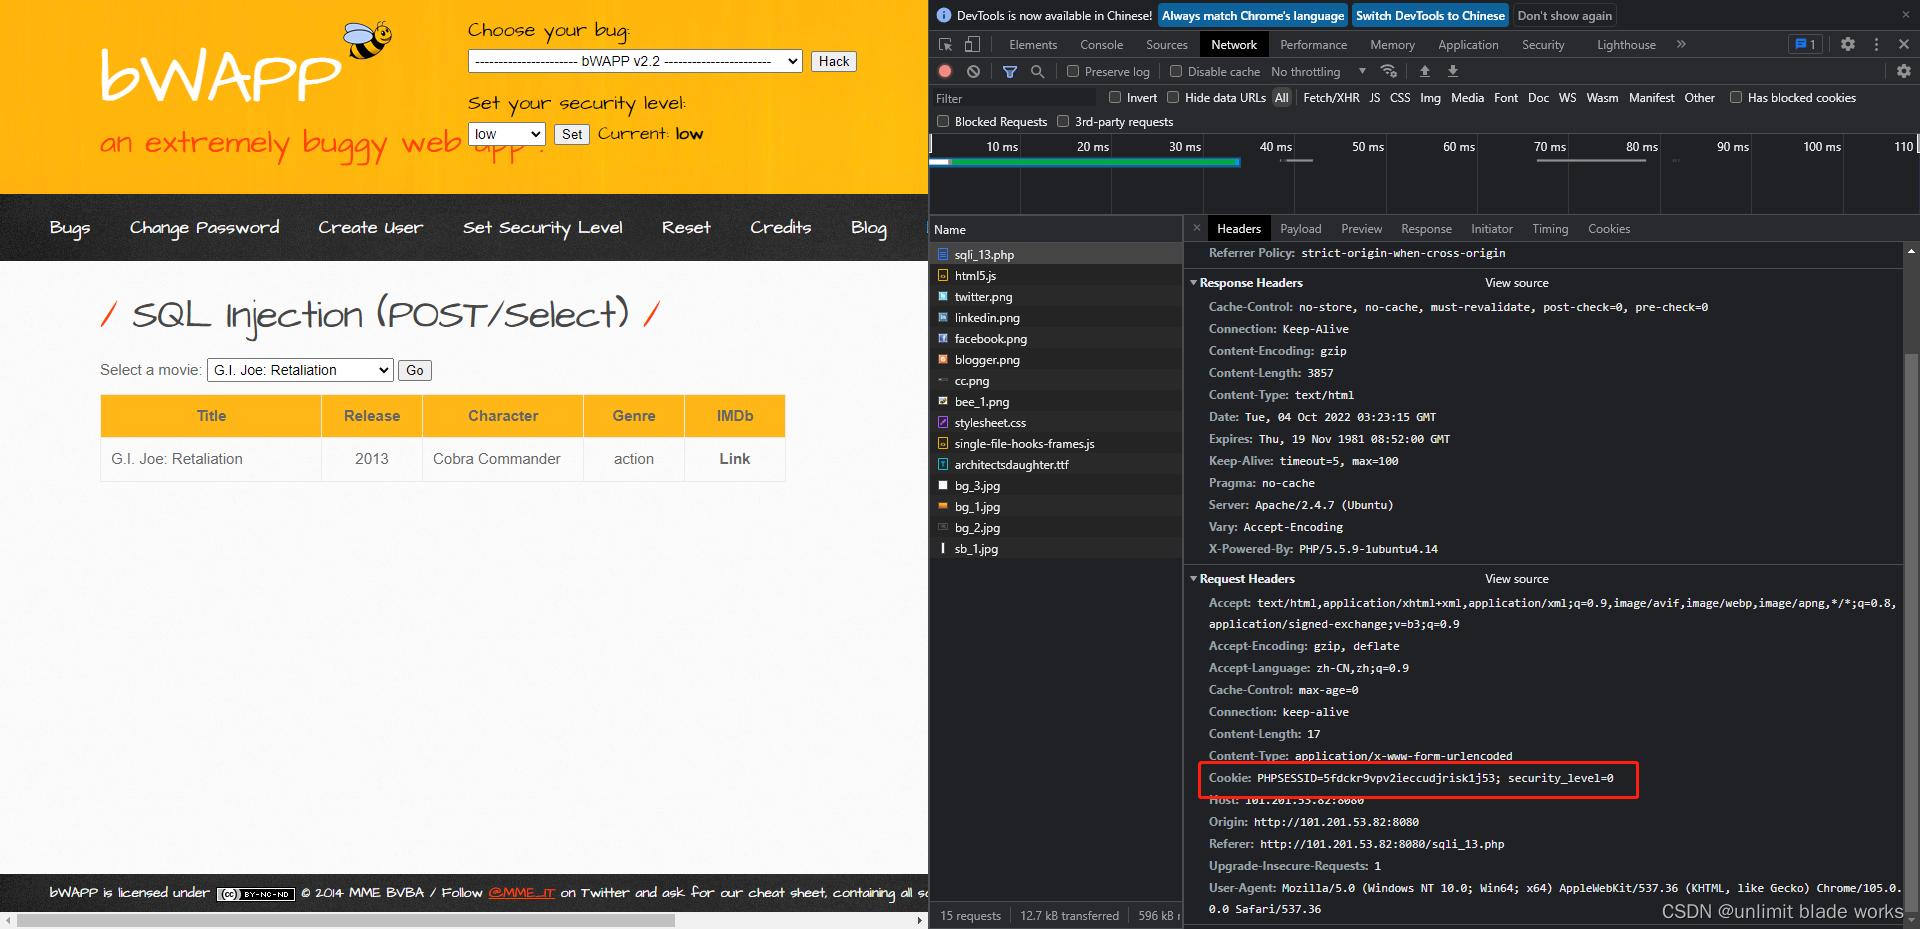Viewport: 1920px width, 929px height.
Task: Export HAR file download icon
Action: coord(1453,71)
